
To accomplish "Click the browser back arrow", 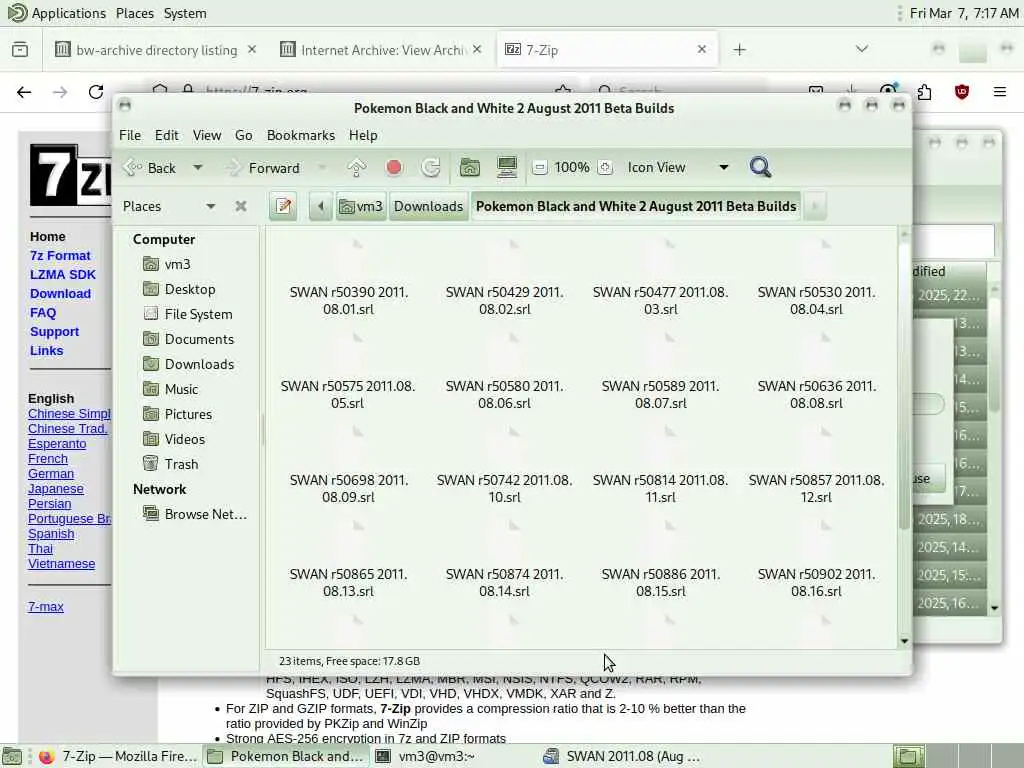I will 24,92.
